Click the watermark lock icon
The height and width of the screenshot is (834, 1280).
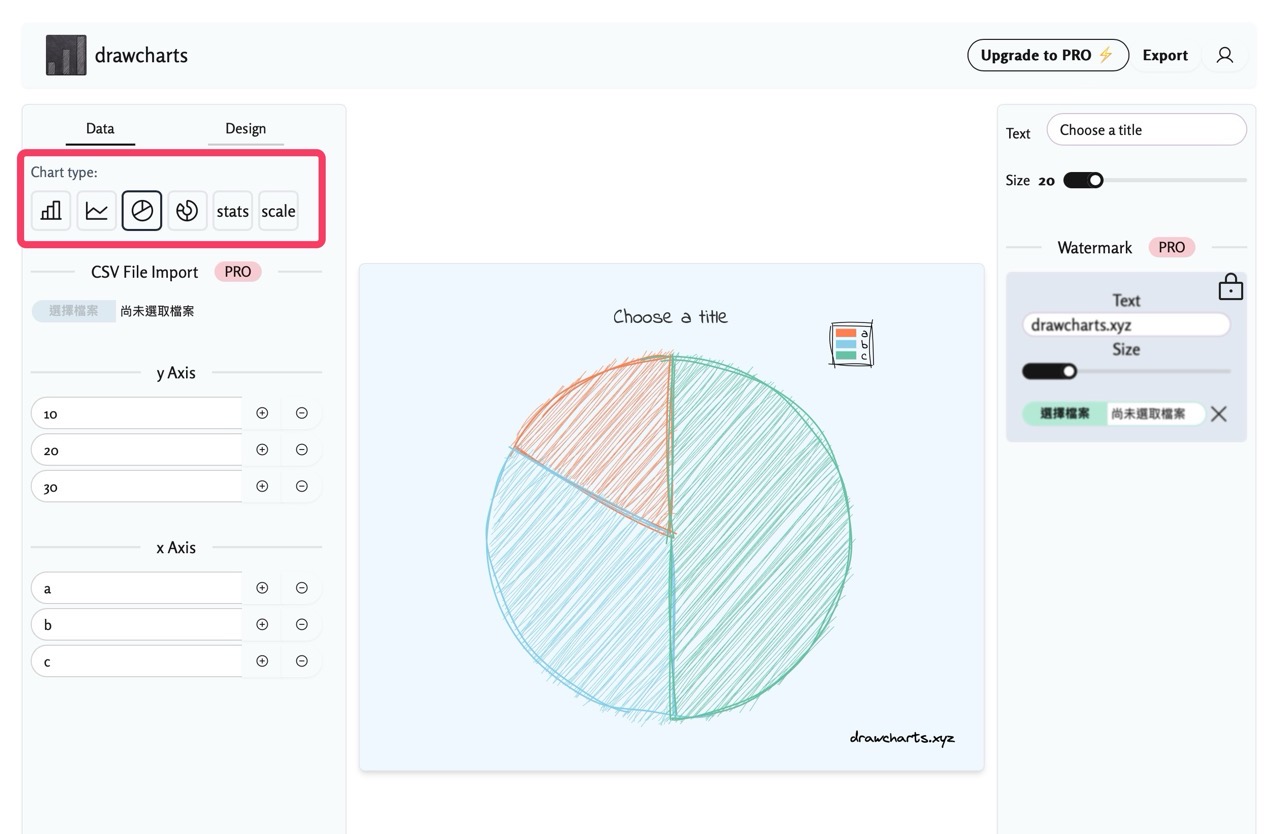point(1230,287)
